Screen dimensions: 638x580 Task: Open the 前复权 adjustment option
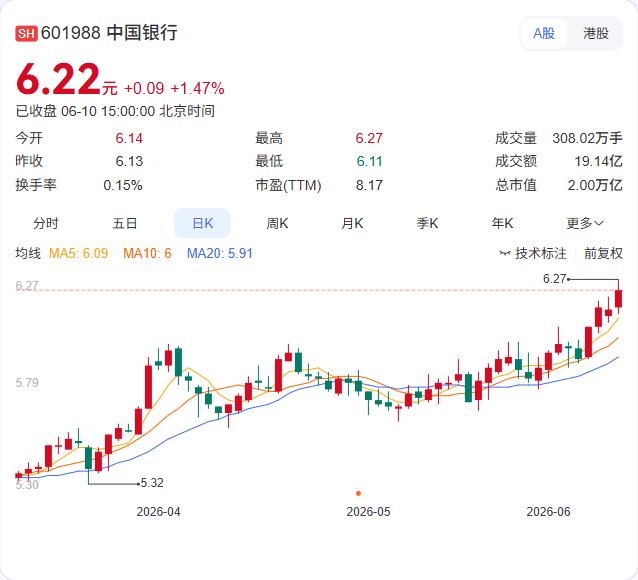pyautogui.click(x=603, y=254)
